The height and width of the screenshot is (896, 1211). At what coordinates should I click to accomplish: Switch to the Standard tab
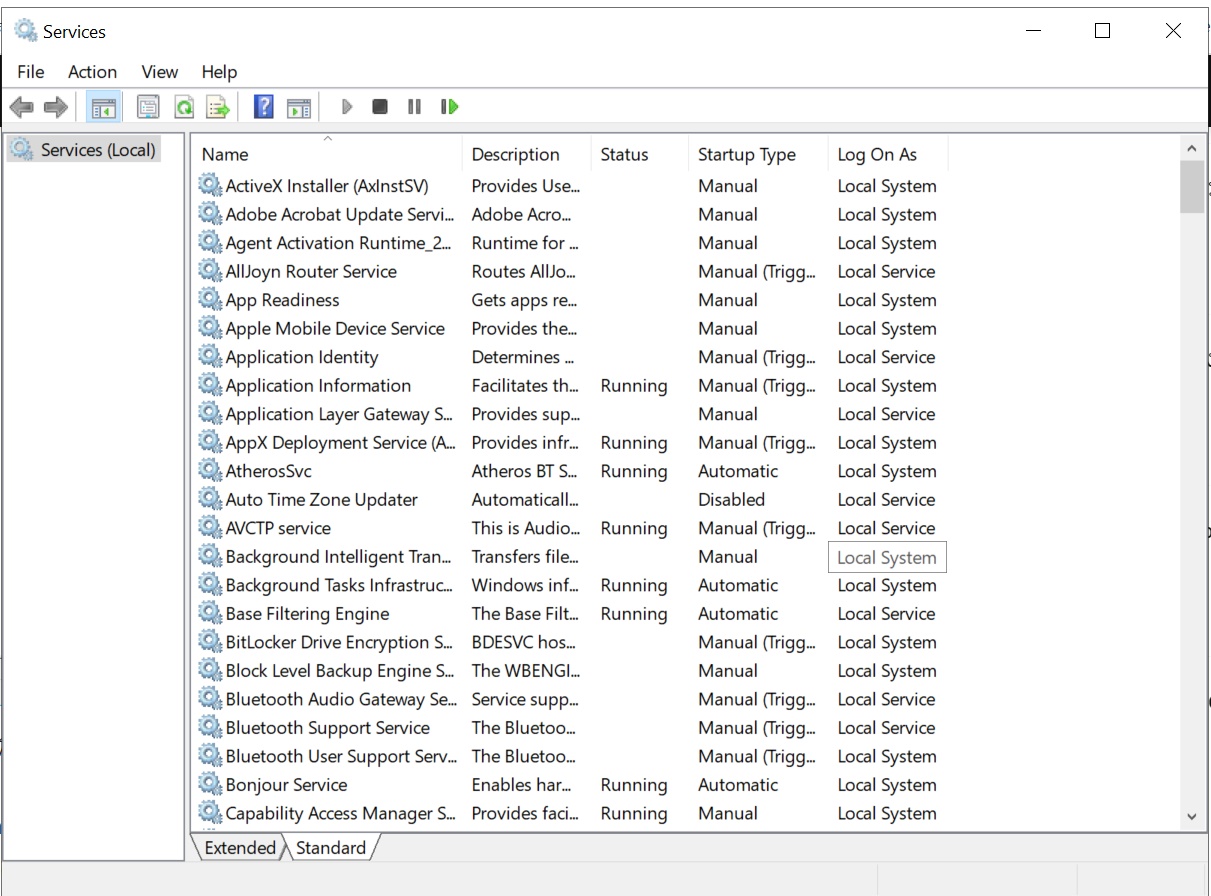(x=331, y=848)
